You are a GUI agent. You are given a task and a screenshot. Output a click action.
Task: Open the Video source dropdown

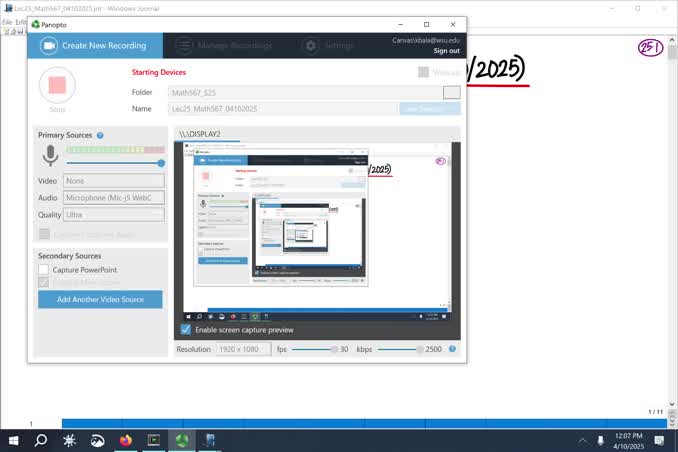coord(114,181)
